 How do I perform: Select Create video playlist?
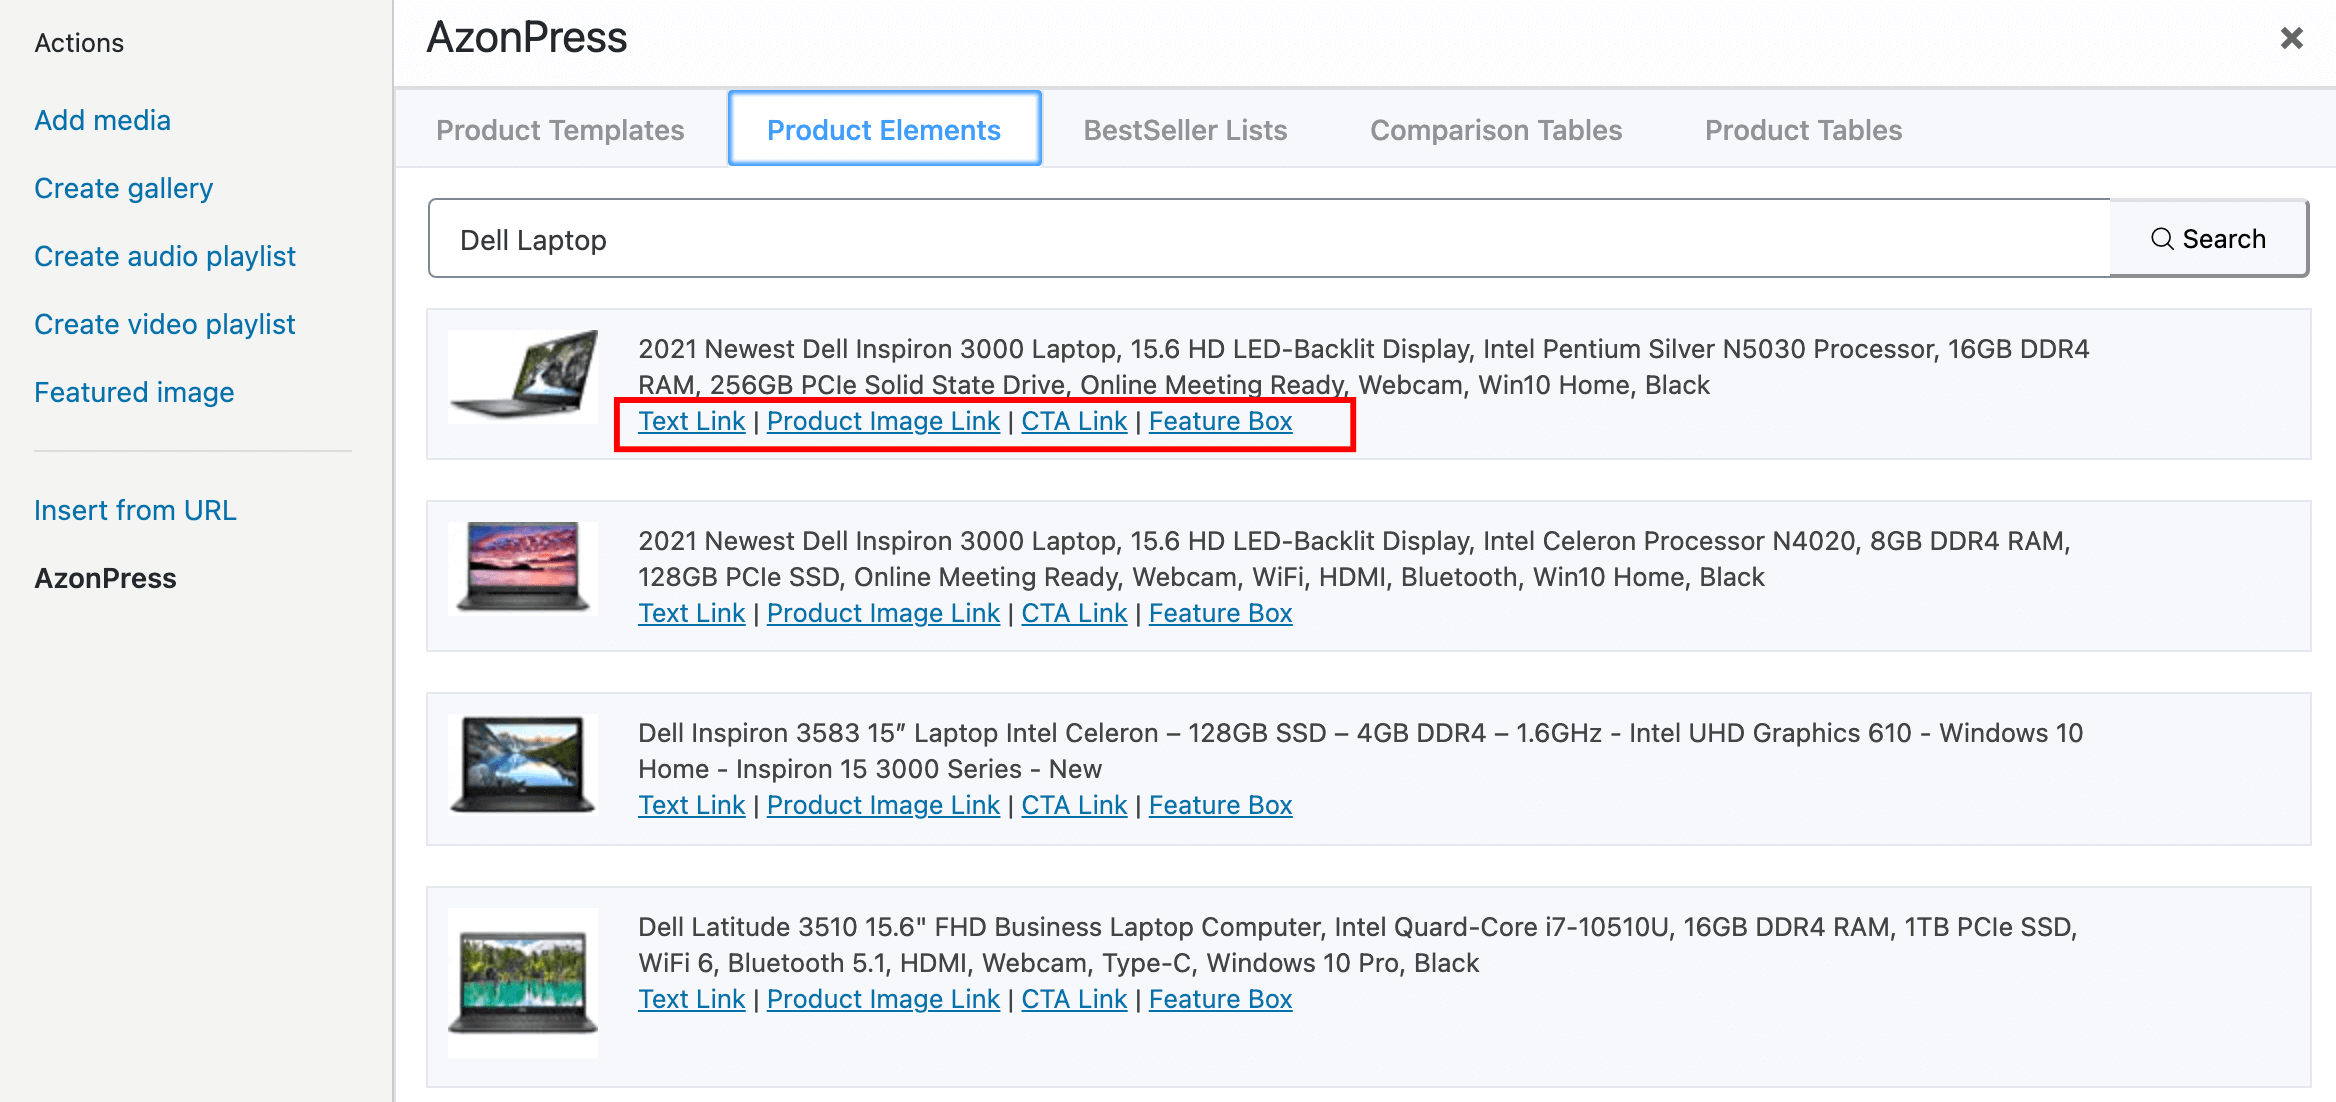point(165,324)
